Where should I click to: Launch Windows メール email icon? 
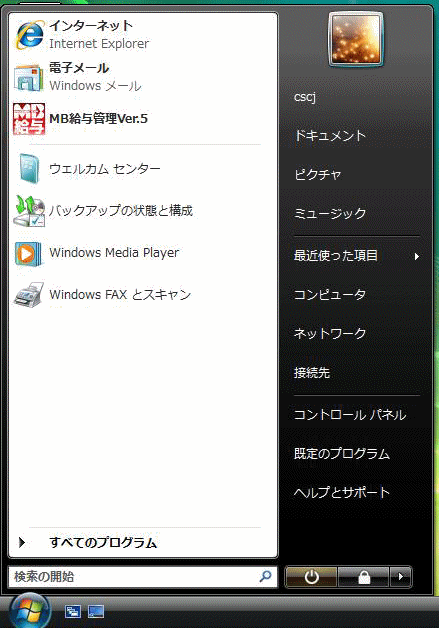coord(29,77)
